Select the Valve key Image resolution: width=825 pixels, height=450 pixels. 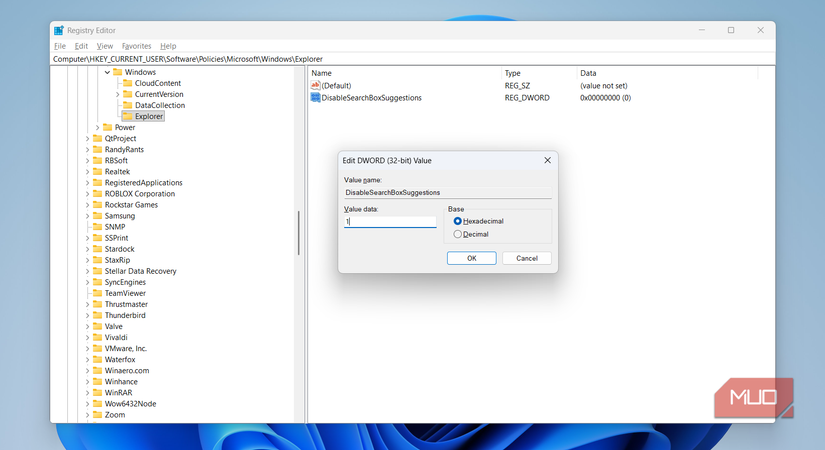(x=113, y=326)
